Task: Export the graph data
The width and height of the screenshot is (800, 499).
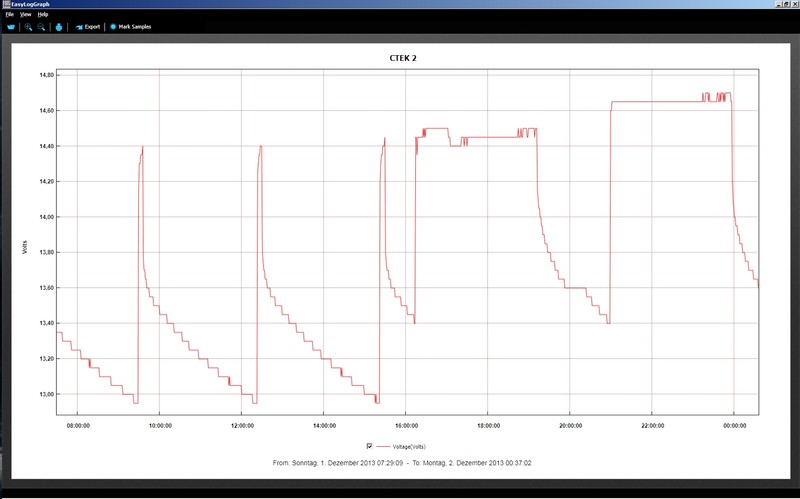Action: tap(88, 27)
